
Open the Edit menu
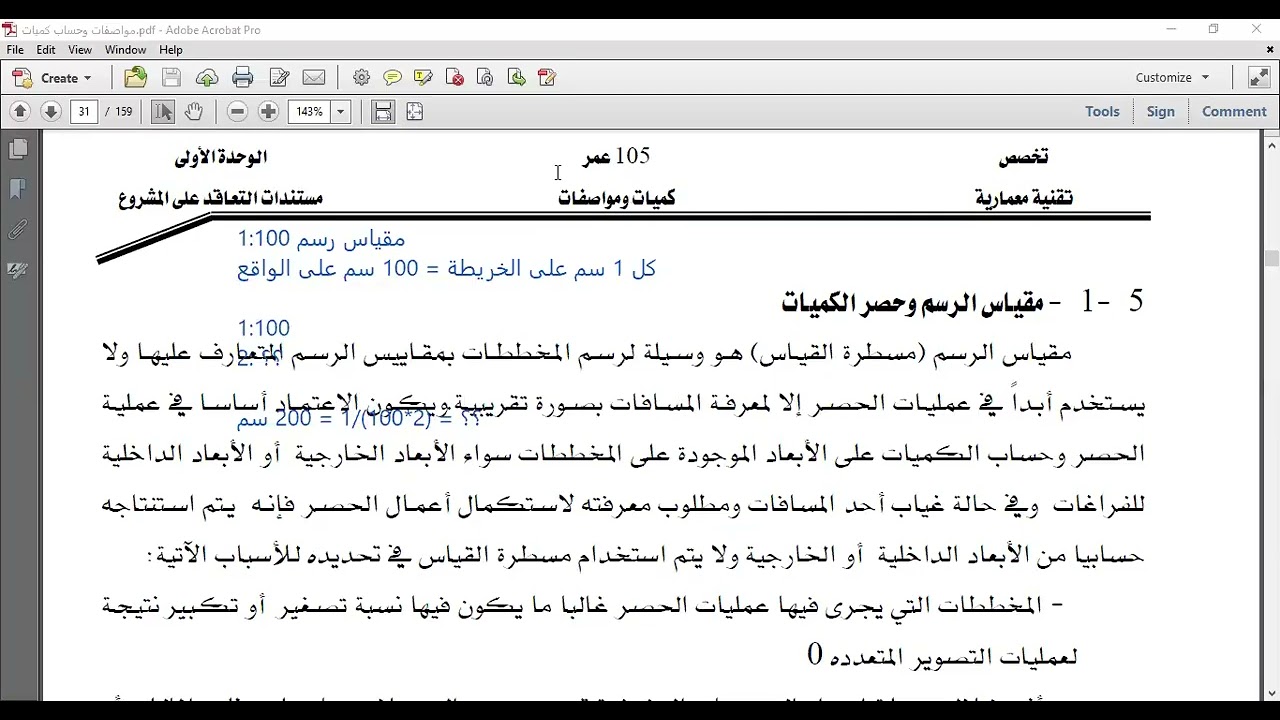pos(46,50)
